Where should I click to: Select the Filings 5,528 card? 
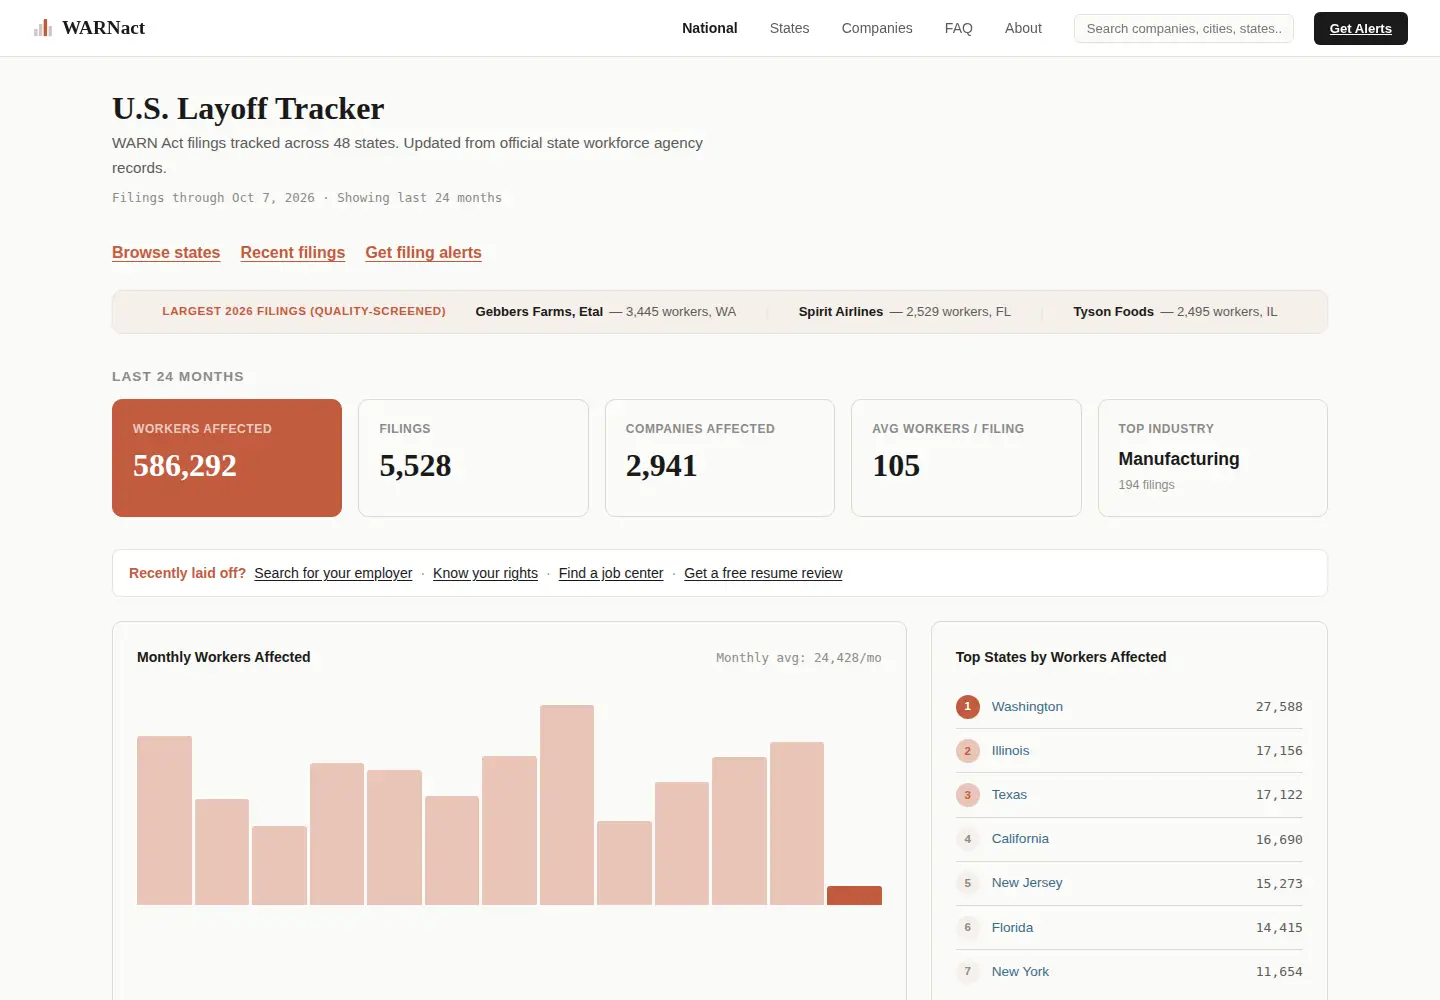[x=473, y=458]
